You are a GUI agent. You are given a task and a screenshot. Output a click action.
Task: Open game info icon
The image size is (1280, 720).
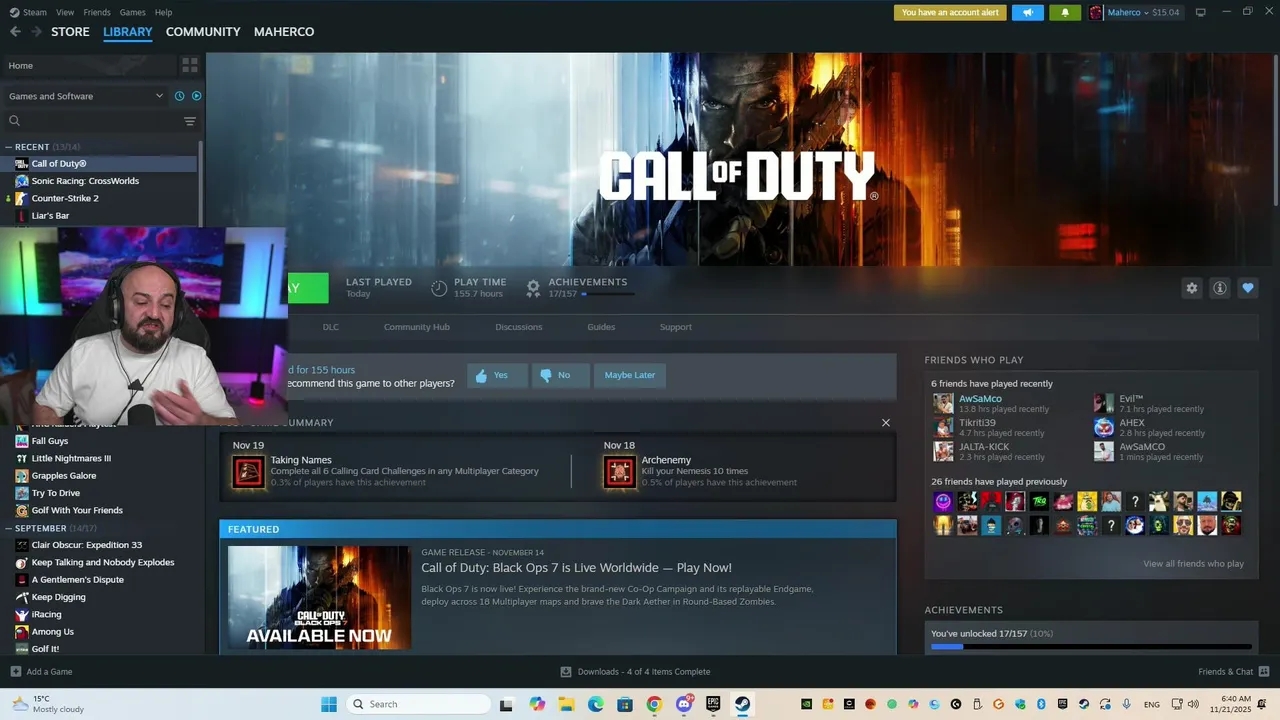[1219, 288]
